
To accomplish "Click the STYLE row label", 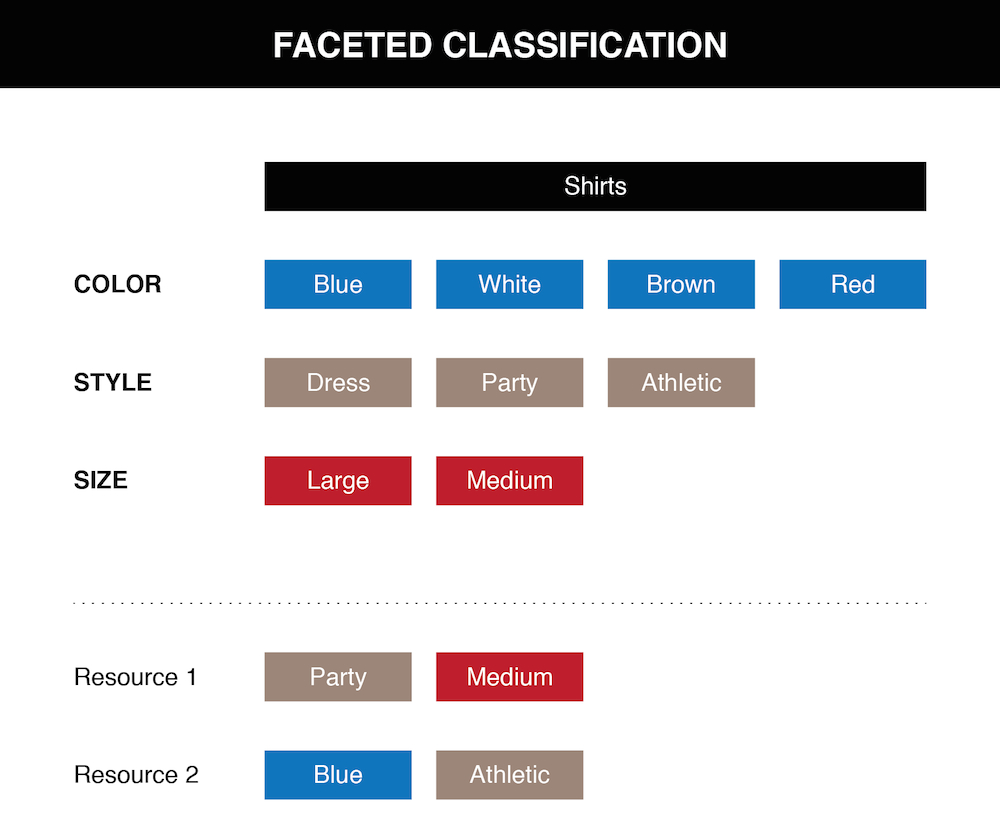I will click(x=113, y=382).
